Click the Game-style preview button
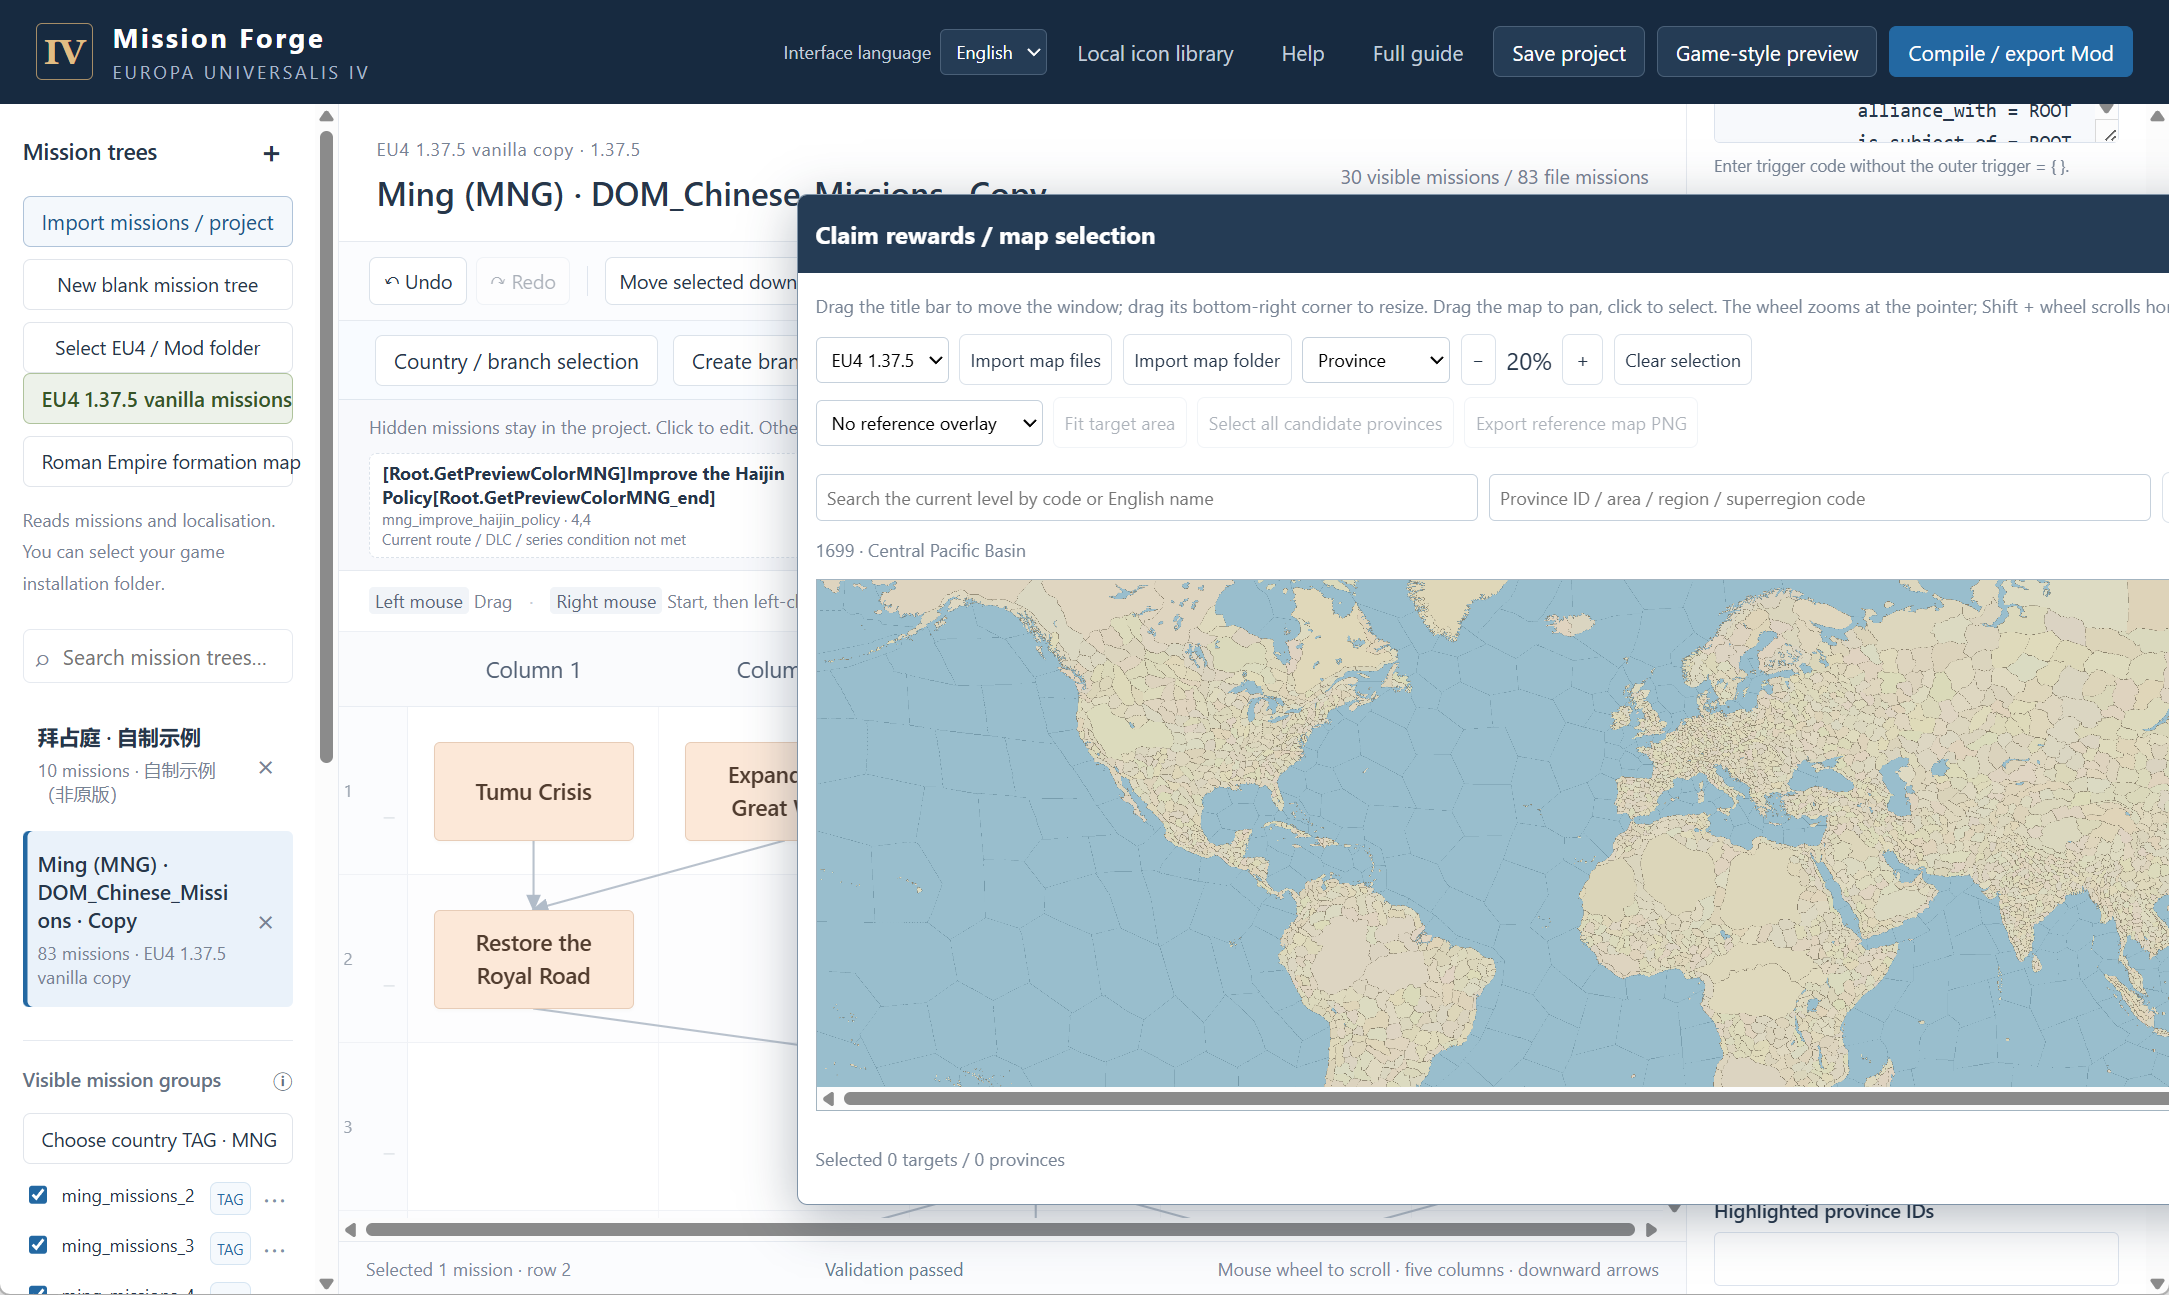 point(1766,53)
